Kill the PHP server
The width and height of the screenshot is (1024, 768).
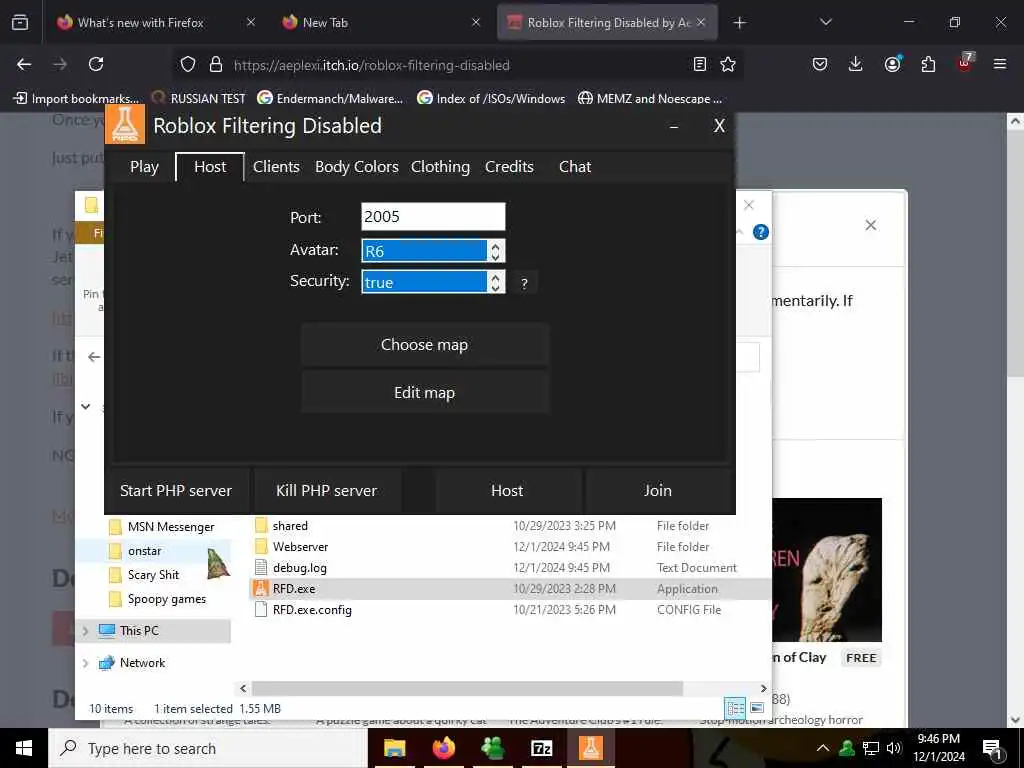click(327, 490)
